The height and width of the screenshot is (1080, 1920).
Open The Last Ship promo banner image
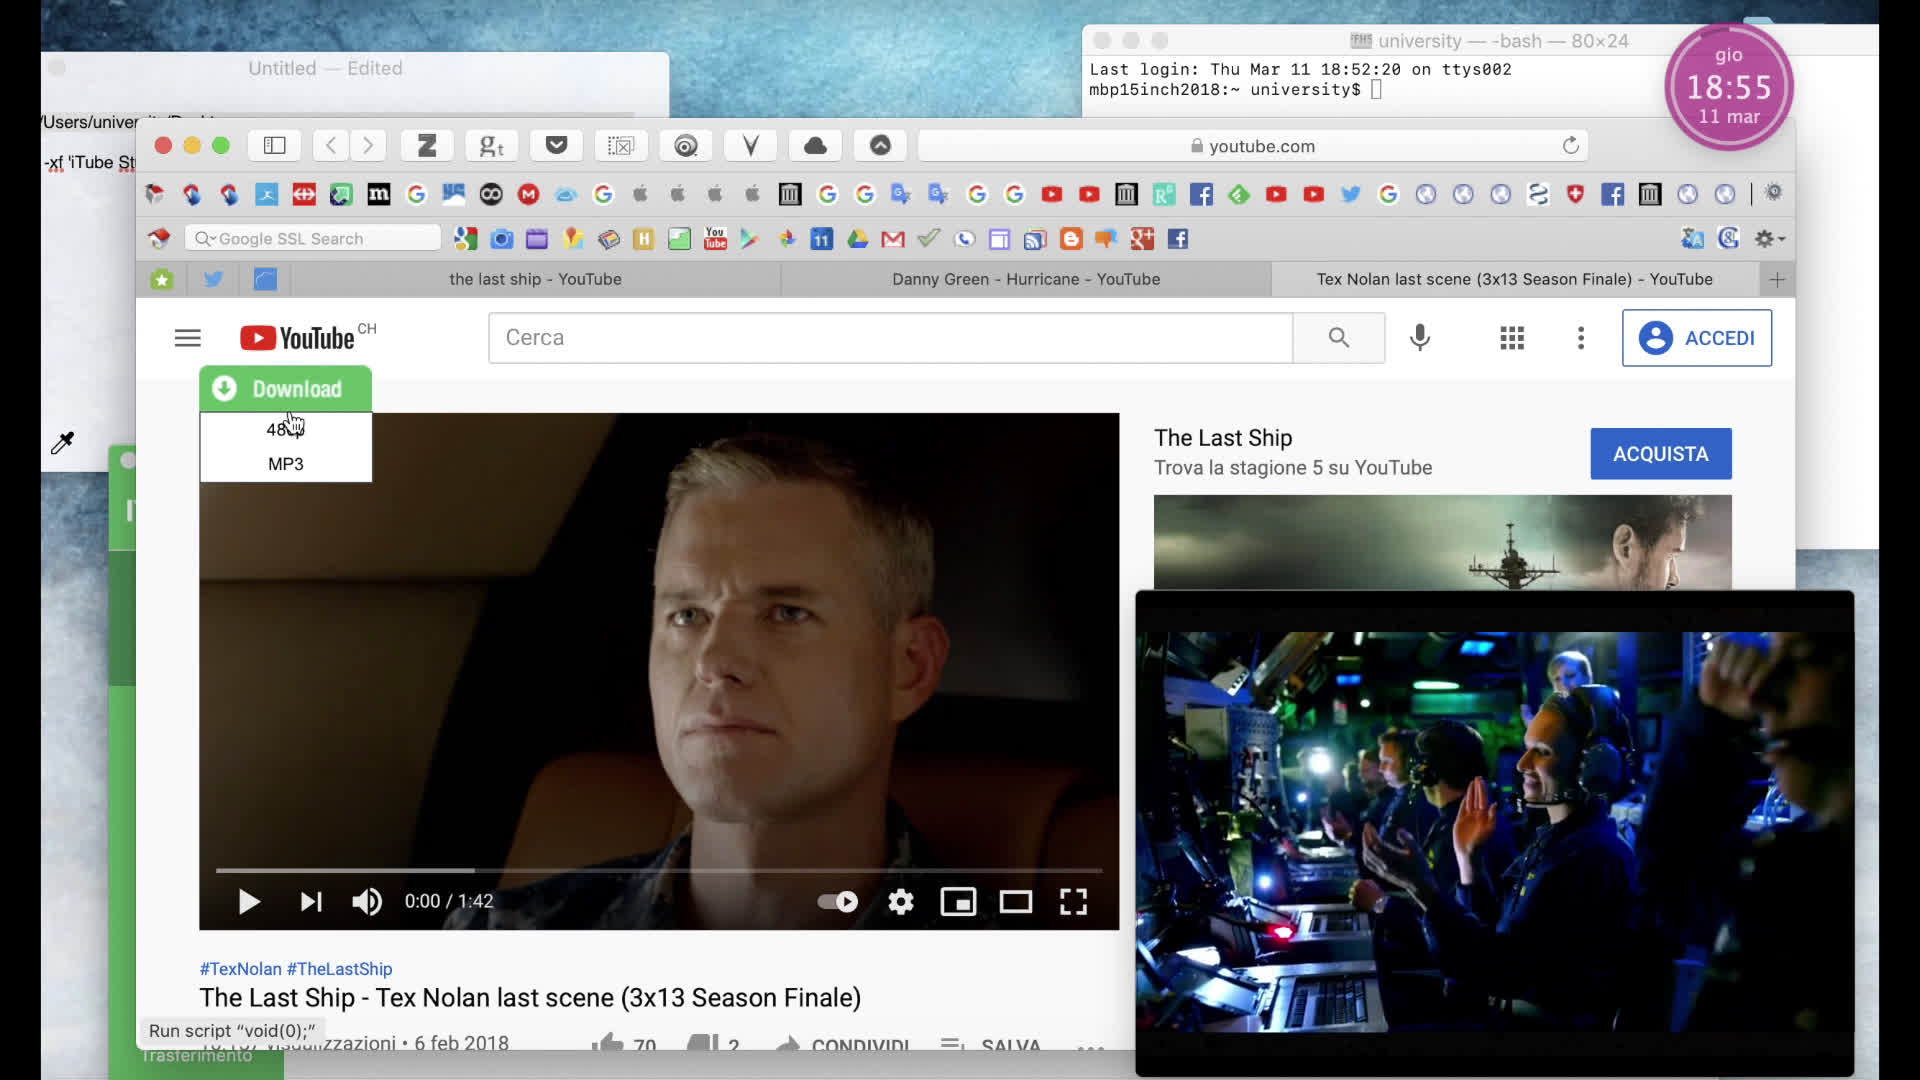(1442, 542)
